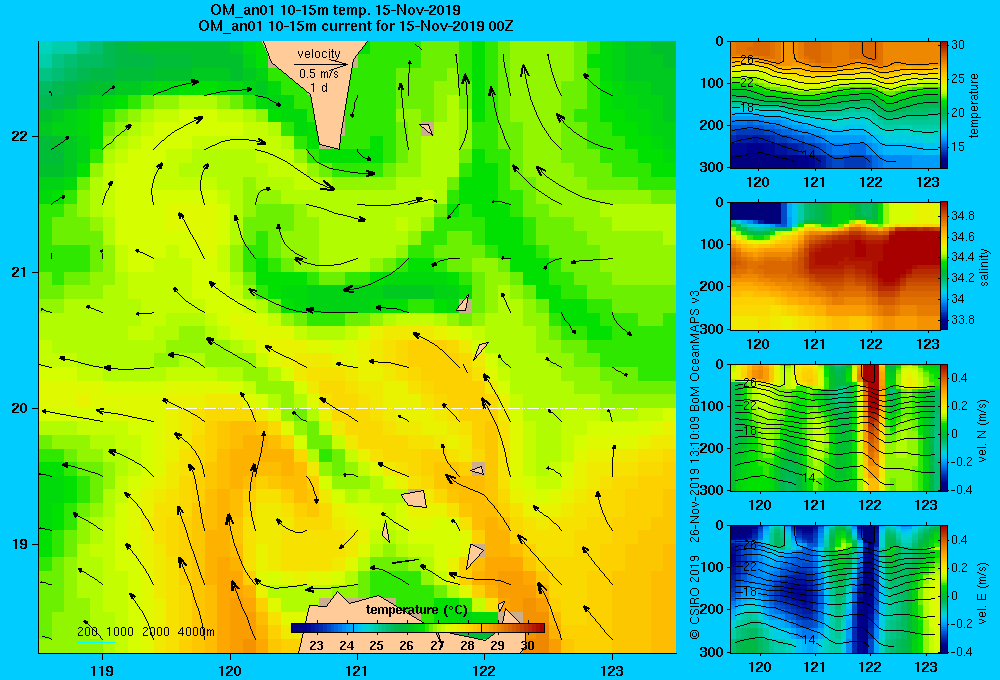Click the '23' tick on map temperature colorbar
Viewport: 1000px width, 680px height.
316,645
